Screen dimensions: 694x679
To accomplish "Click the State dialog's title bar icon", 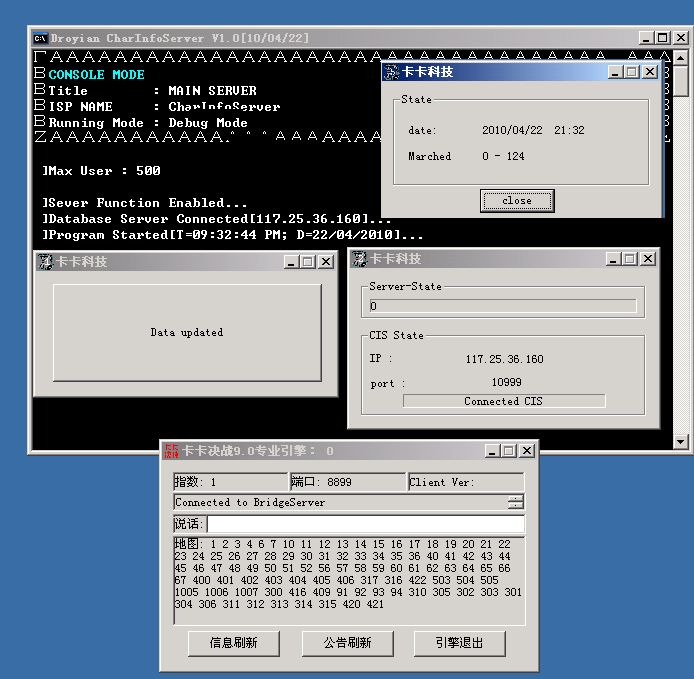I will click(391, 72).
